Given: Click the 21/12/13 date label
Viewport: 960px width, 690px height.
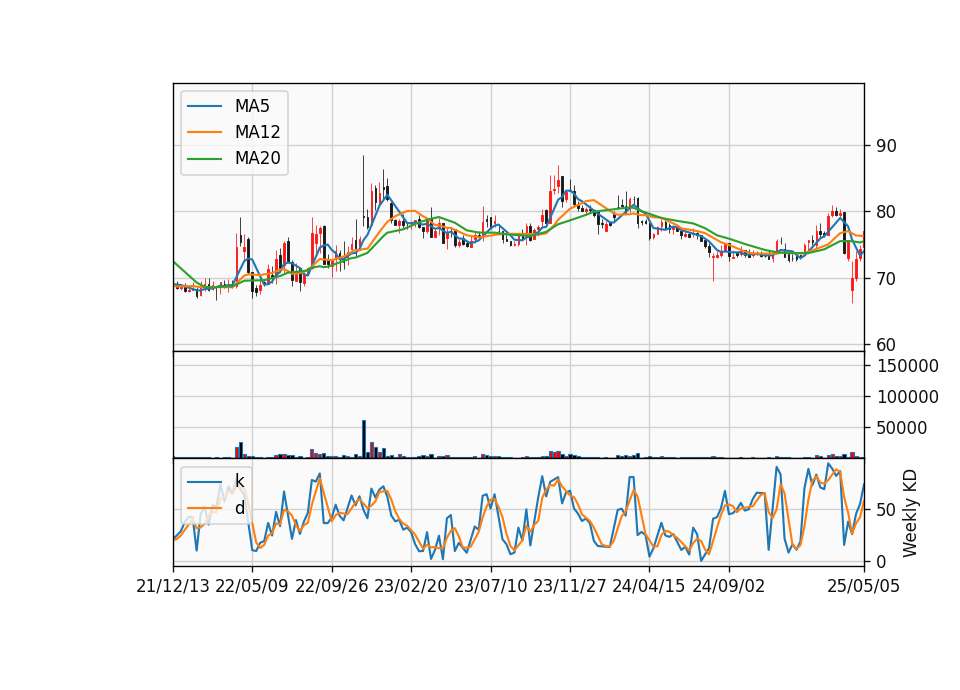Looking at the screenshot, I should [173, 587].
